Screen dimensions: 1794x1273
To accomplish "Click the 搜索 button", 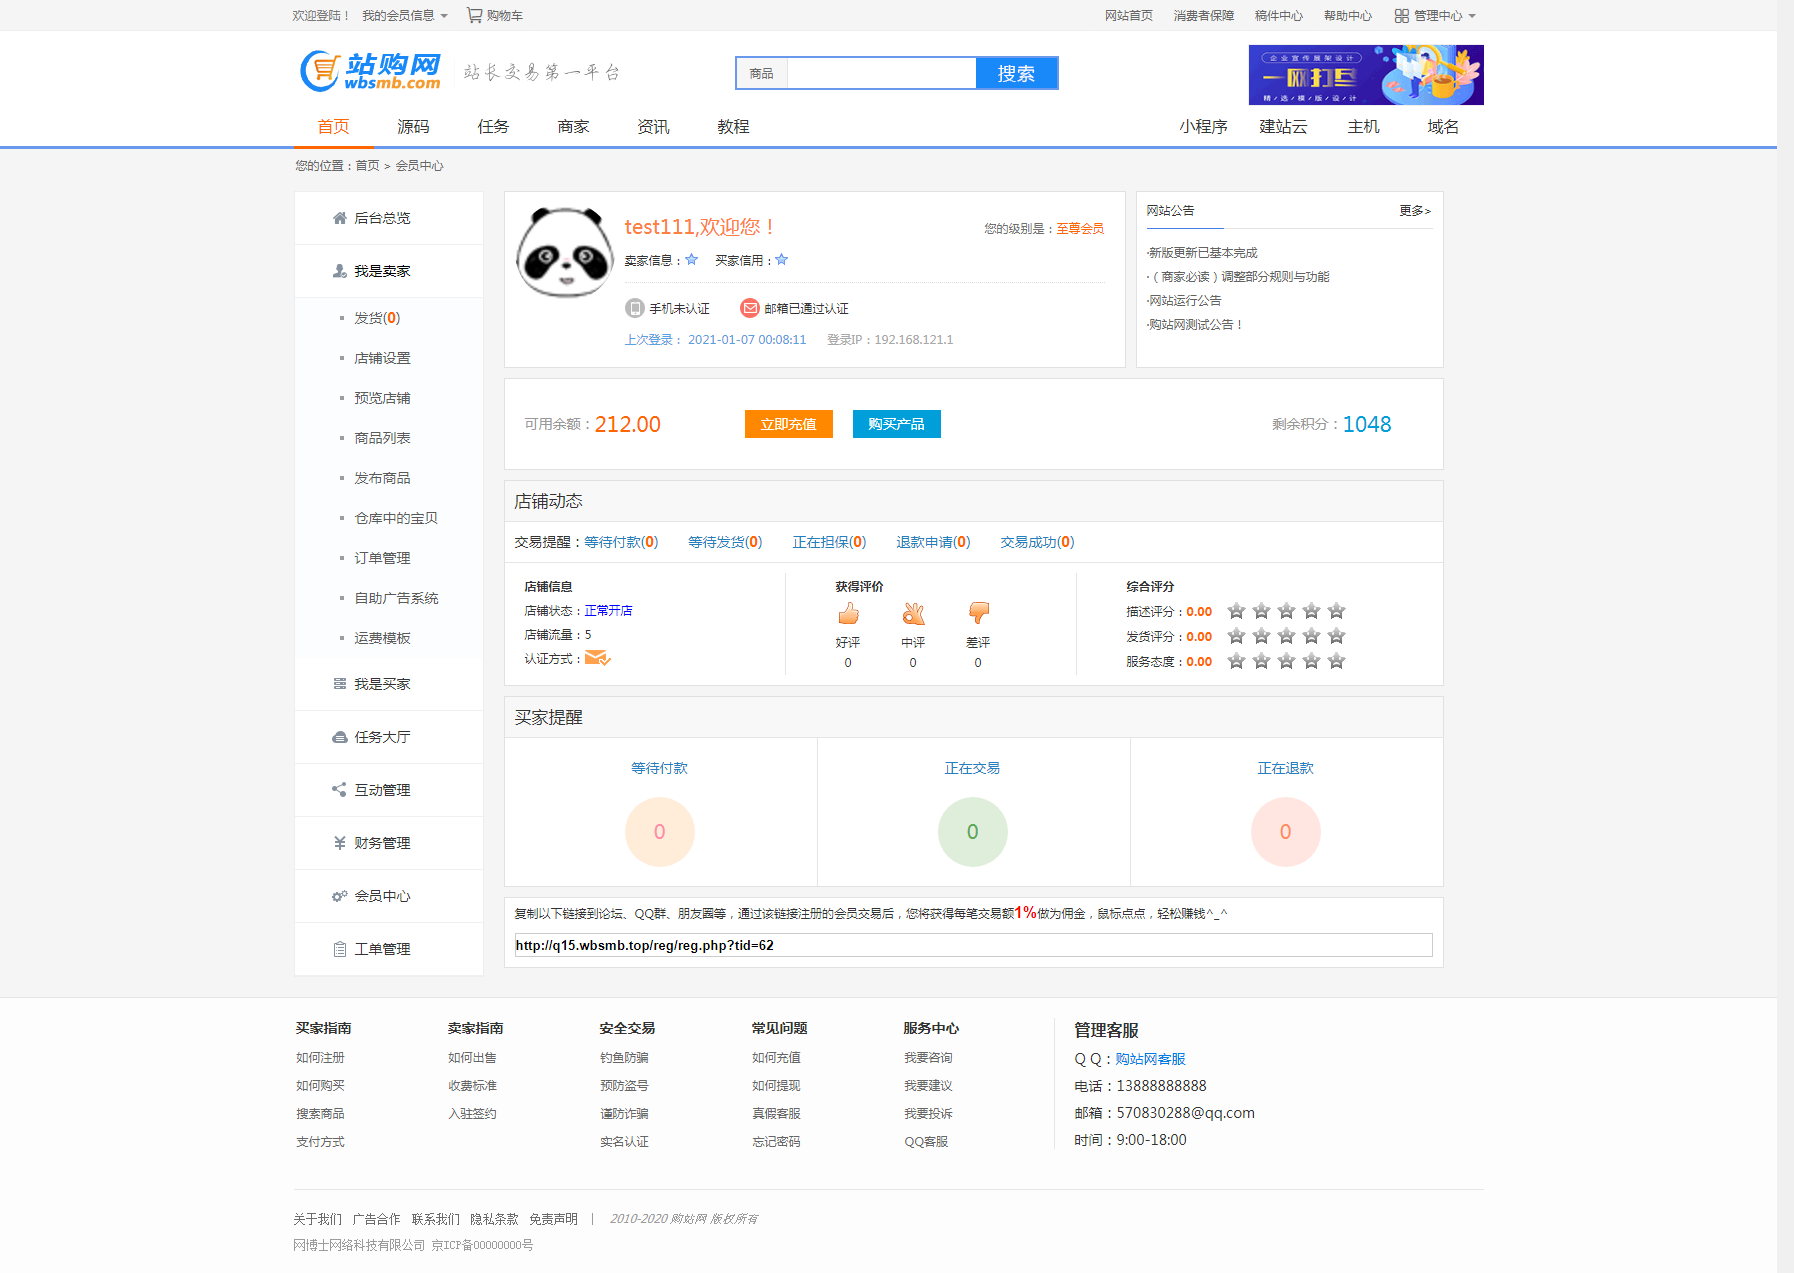I will [x=1016, y=73].
